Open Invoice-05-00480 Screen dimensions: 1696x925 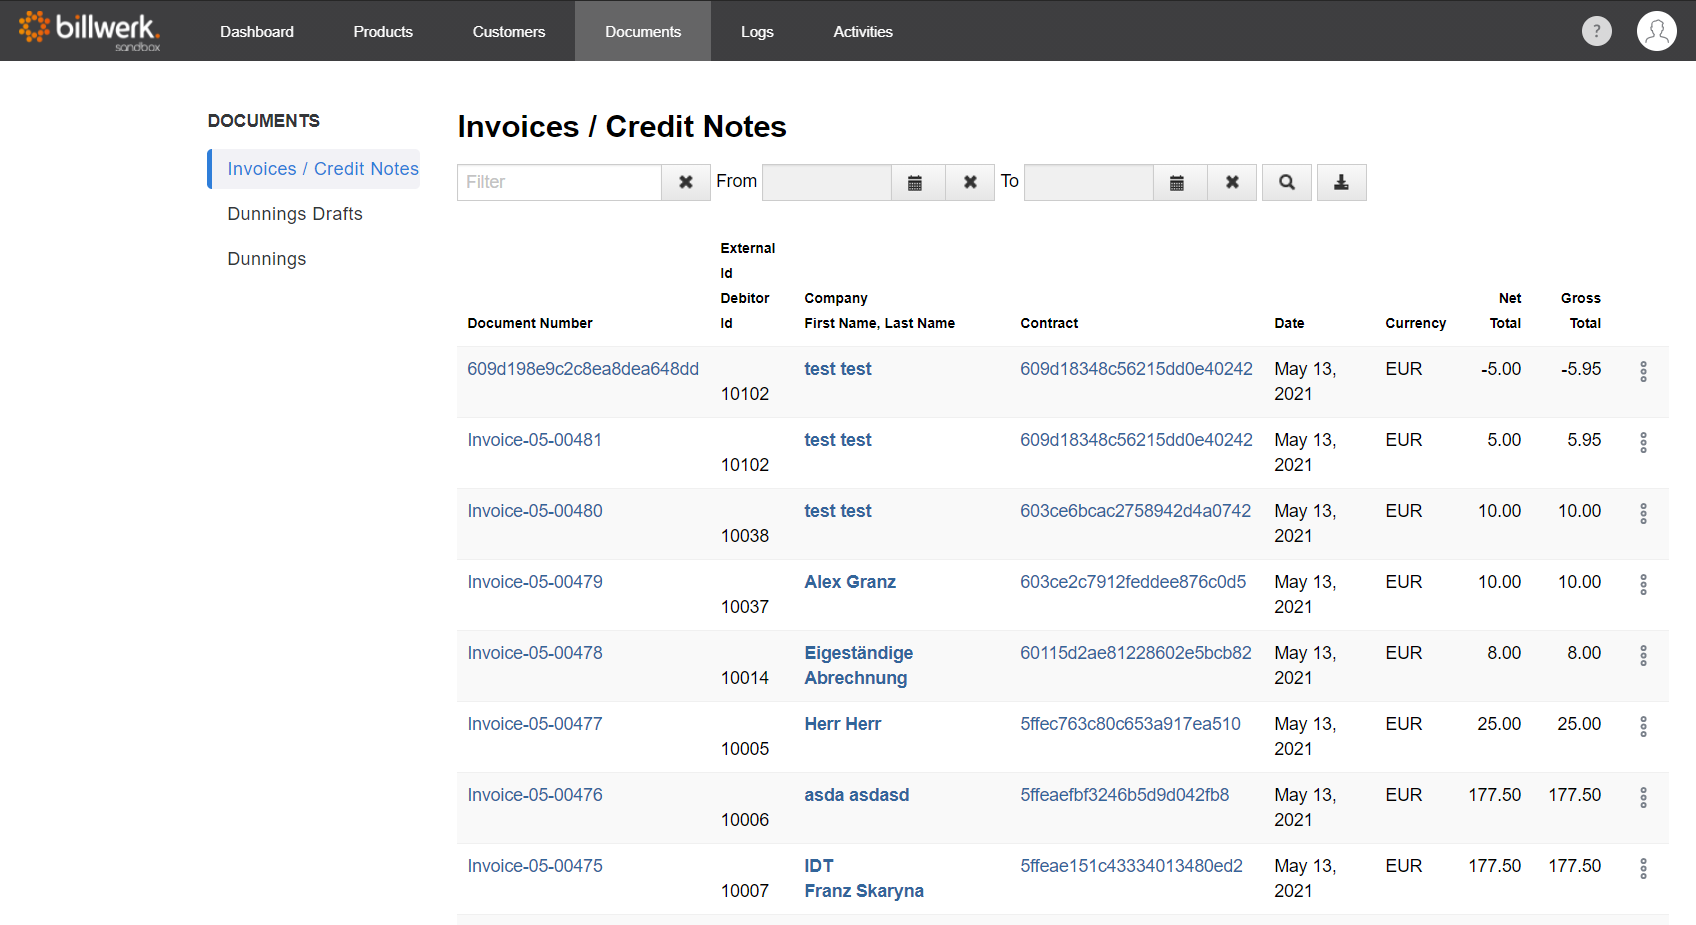[x=535, y=511]
